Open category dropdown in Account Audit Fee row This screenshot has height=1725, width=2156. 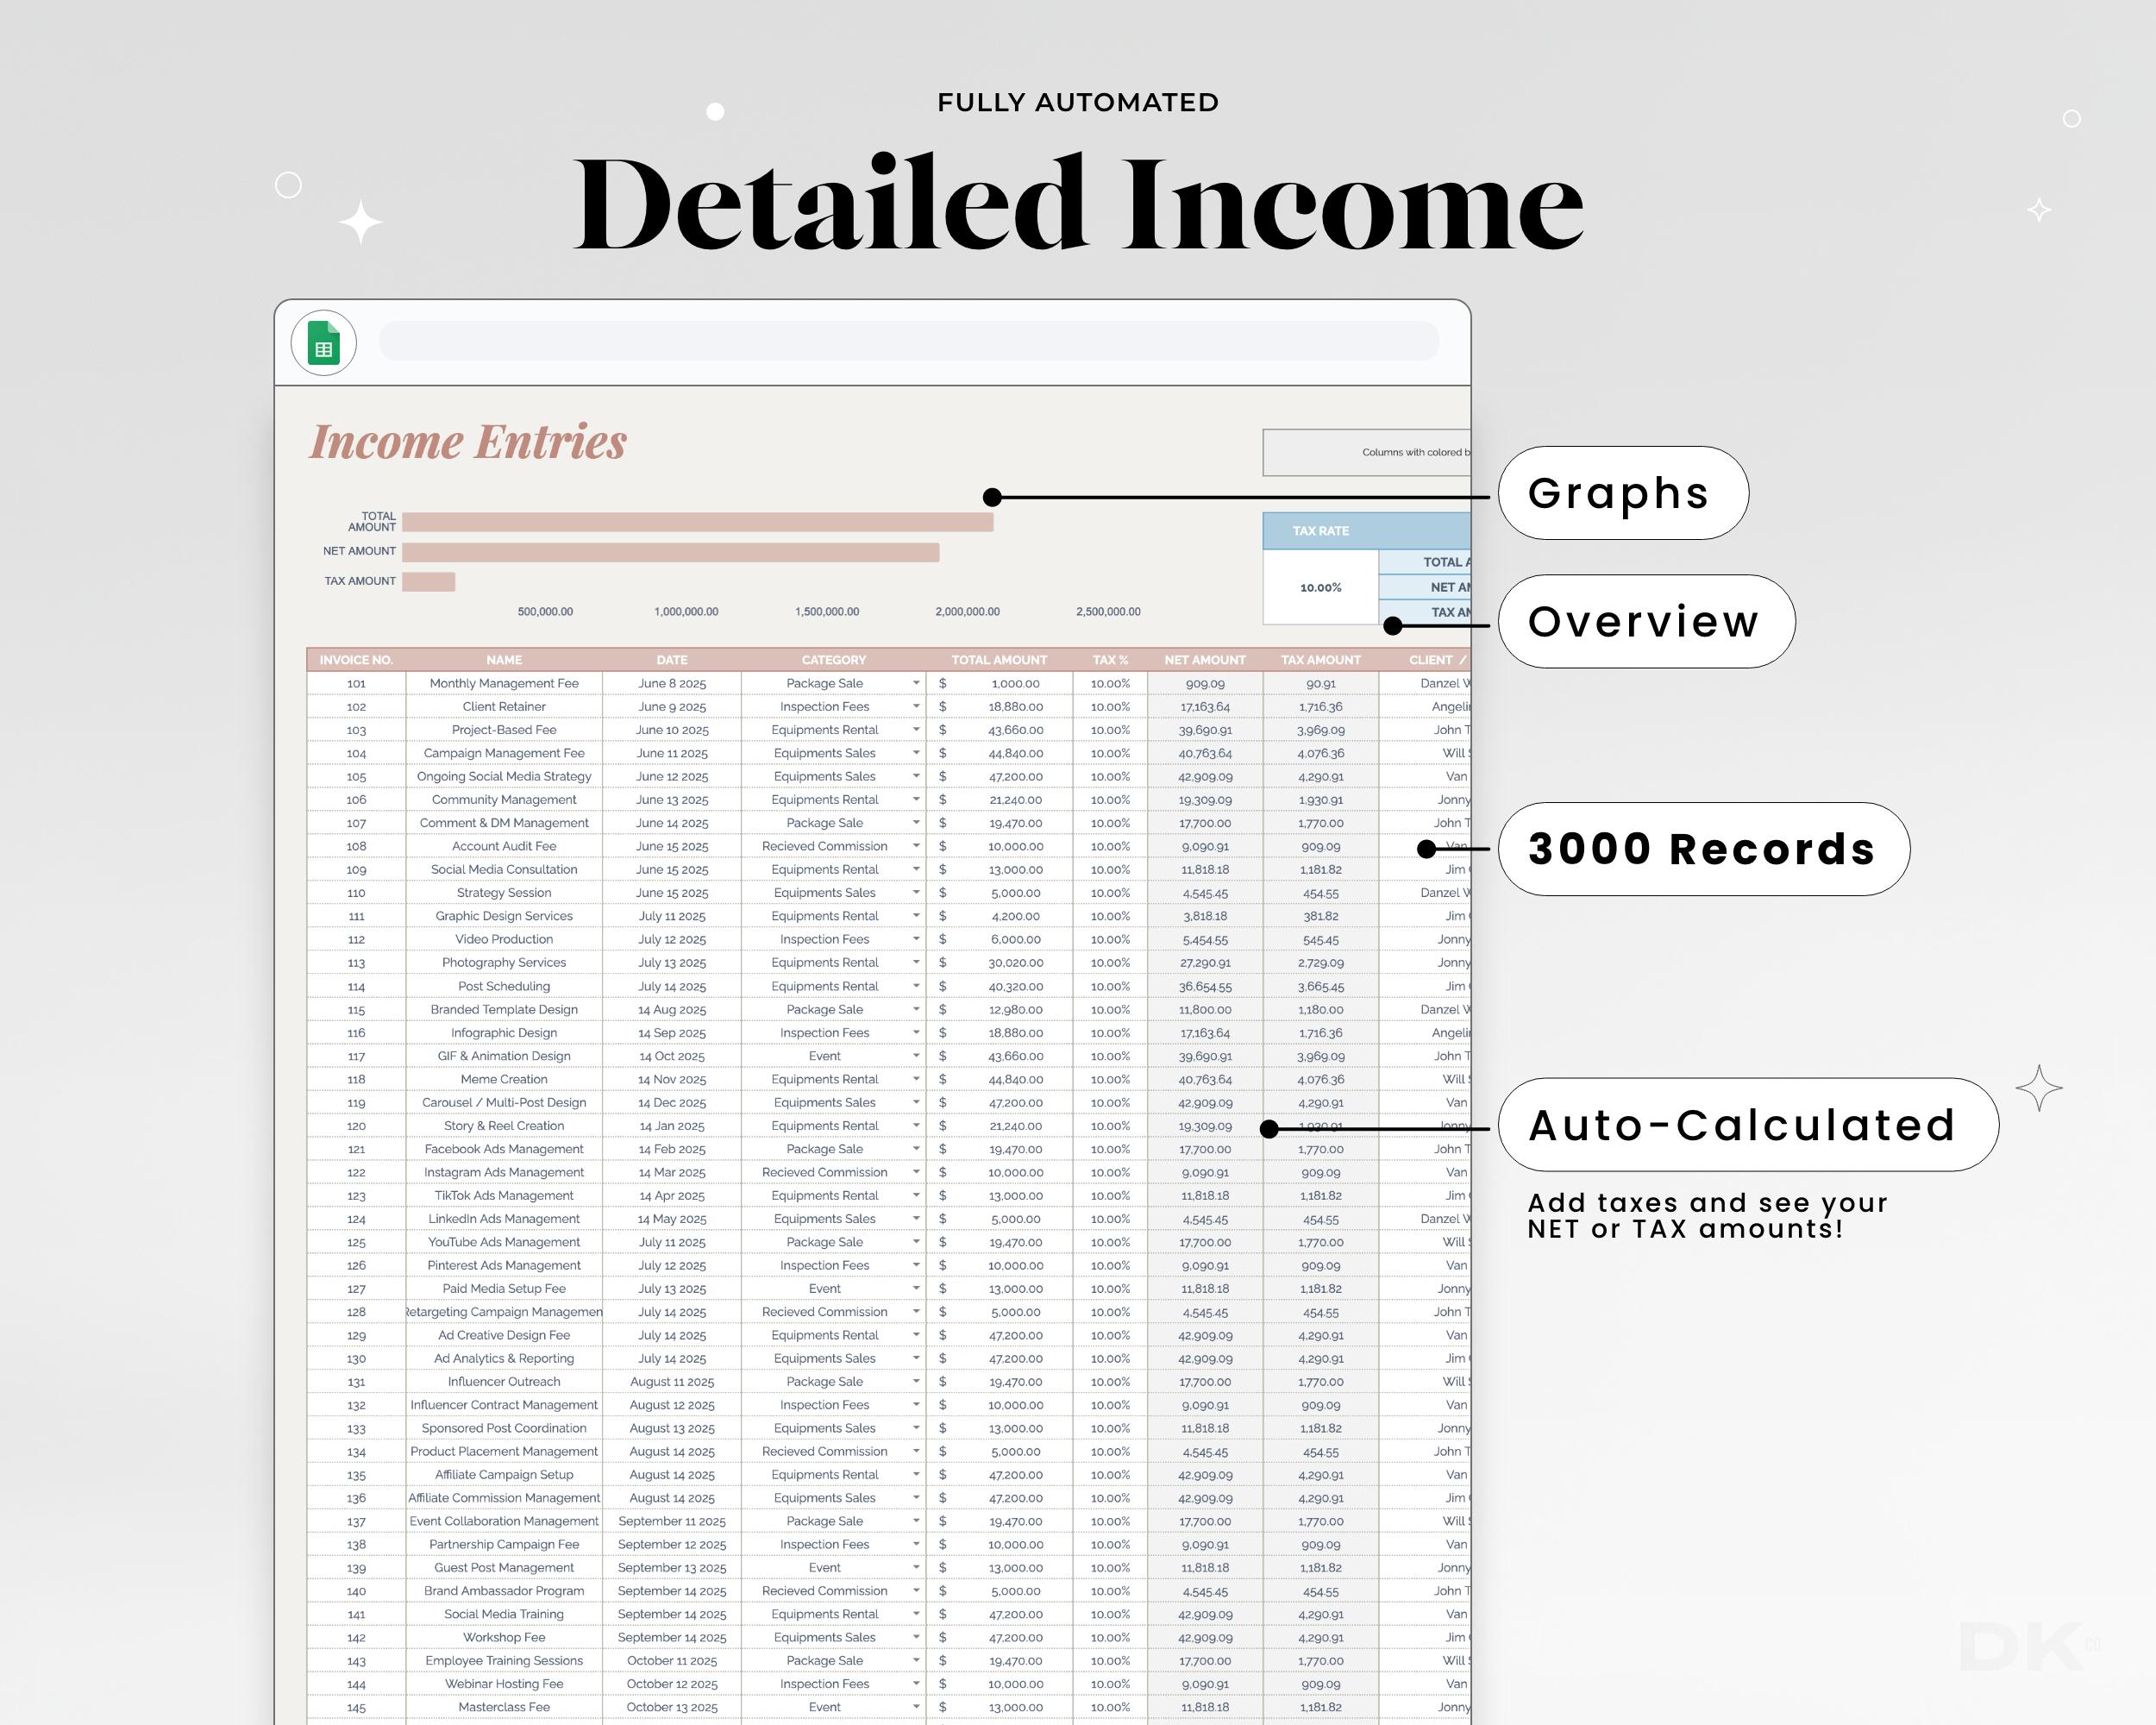click(x=915, y=846)
